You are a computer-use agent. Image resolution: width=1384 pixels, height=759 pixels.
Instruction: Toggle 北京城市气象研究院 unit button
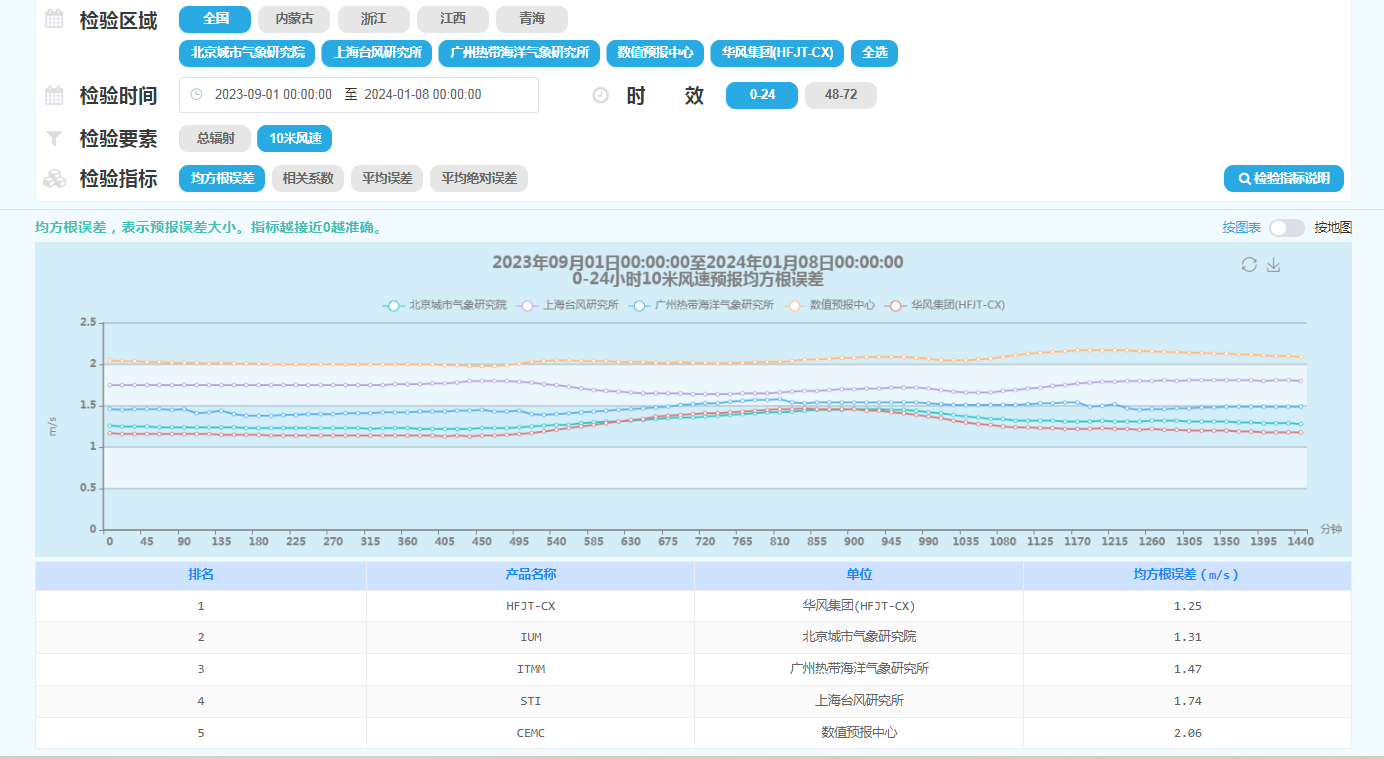pyautogui.click(x=247, y=53)
